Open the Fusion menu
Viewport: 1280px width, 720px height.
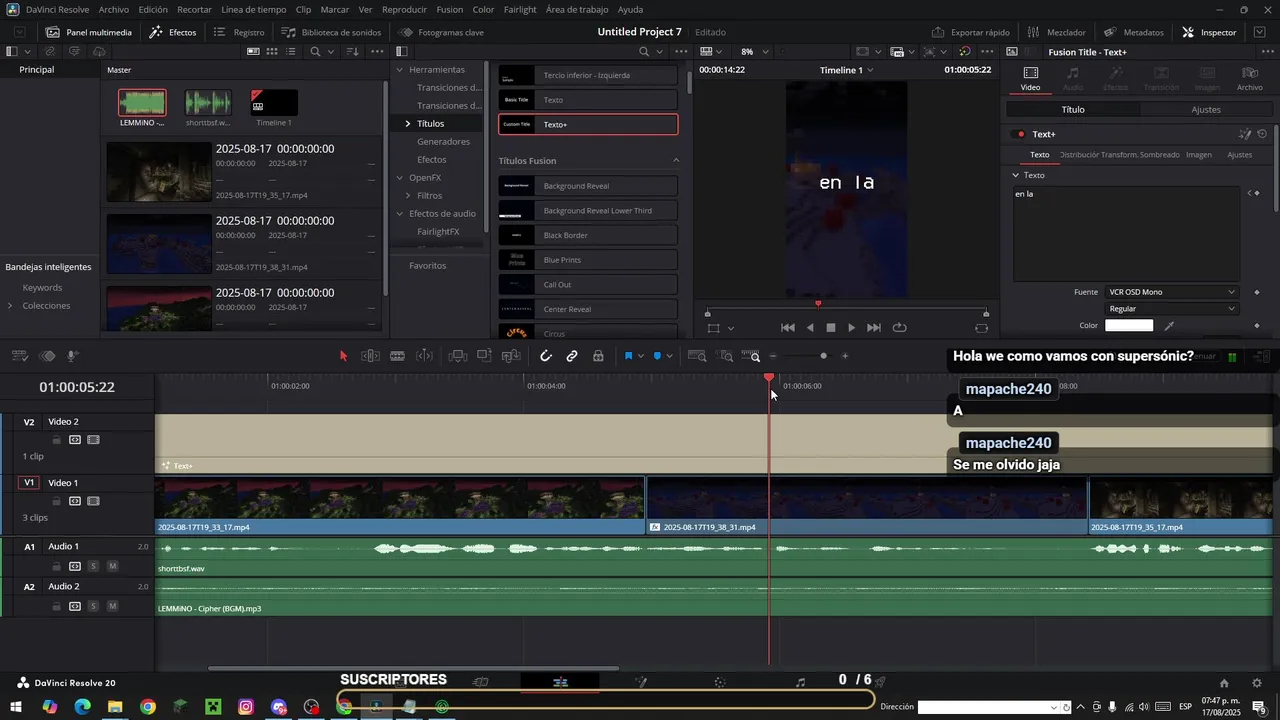pos(450,9)
